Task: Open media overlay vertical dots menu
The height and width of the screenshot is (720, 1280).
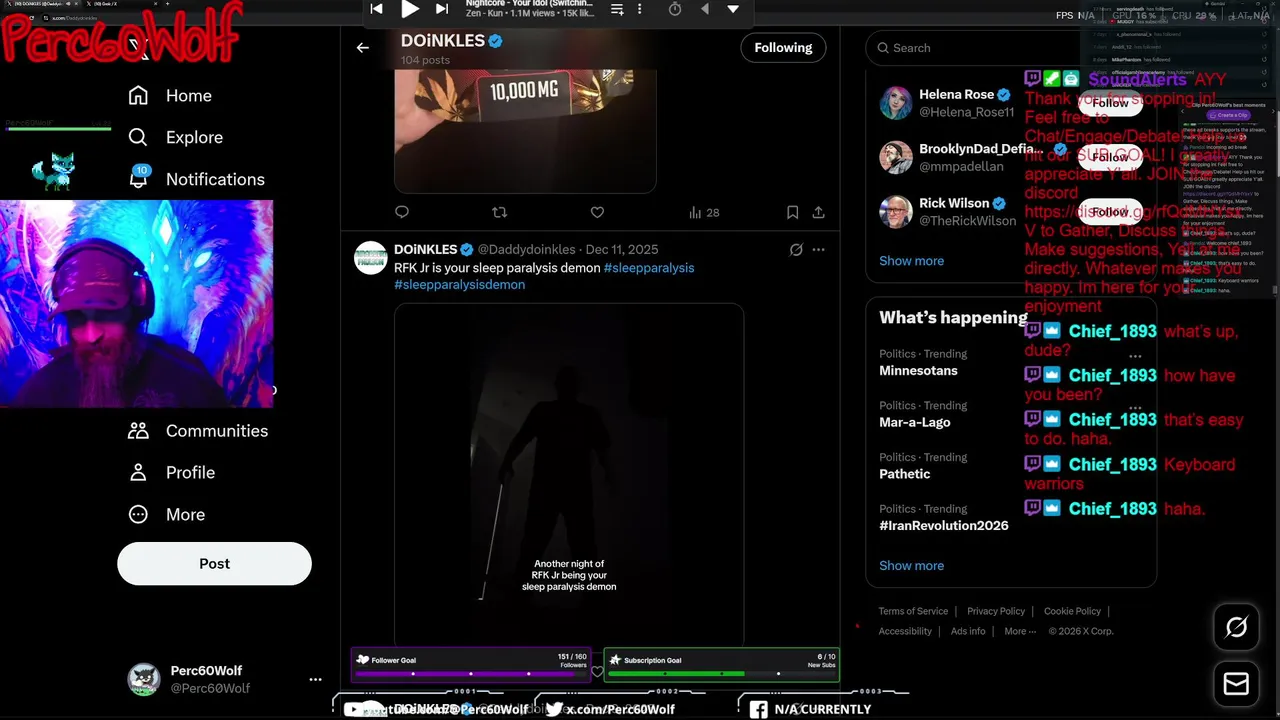Action: coord(640,9)
